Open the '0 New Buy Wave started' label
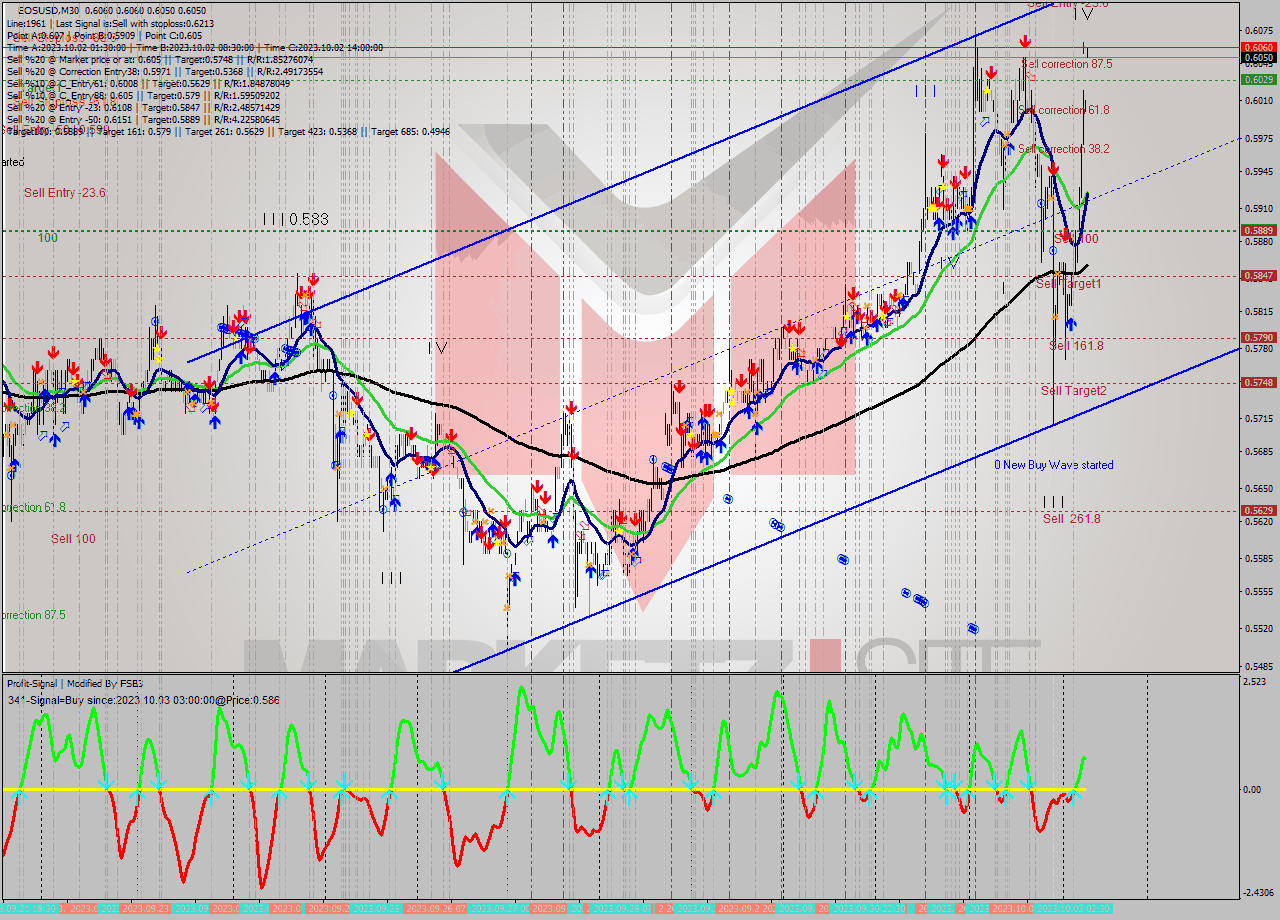The image size is (1280, 920). tap(1053, 465)
